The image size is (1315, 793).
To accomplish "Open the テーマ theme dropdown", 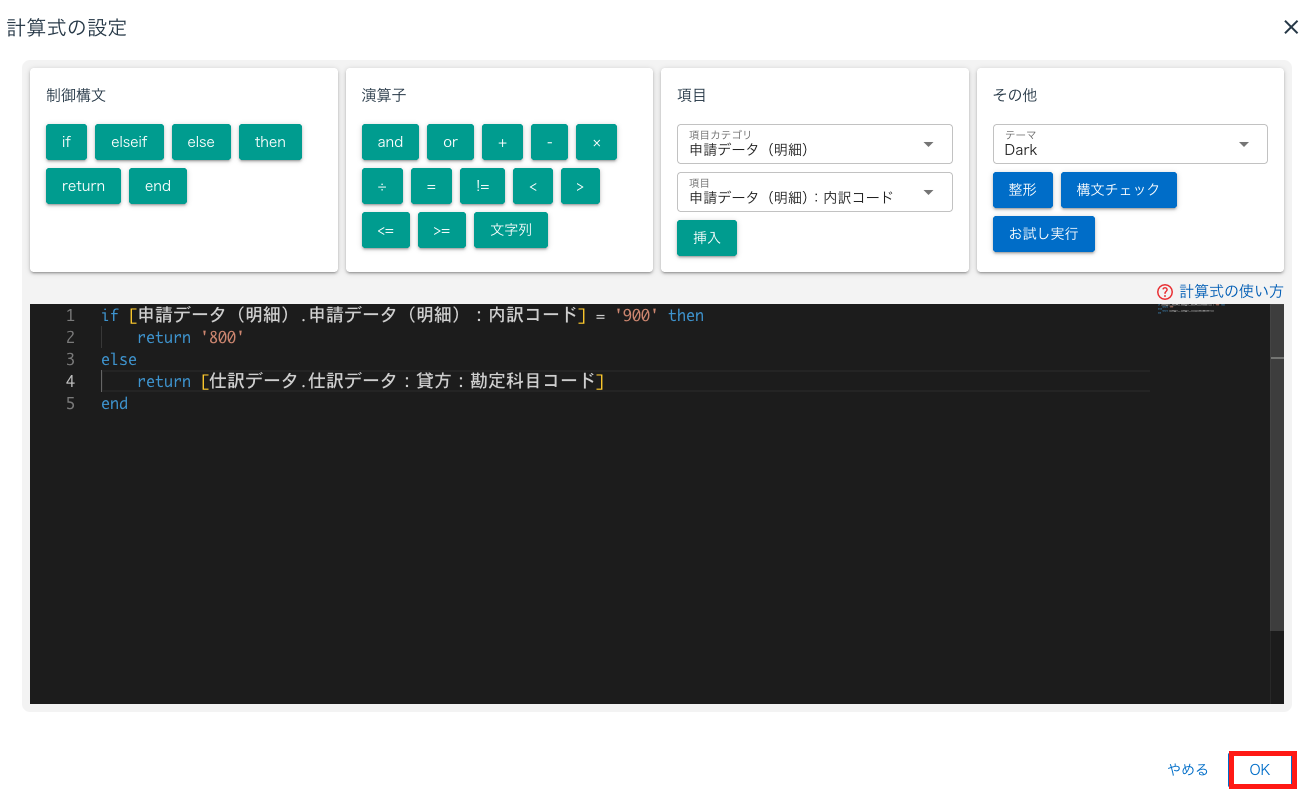I will click(x=1130, y=144).
